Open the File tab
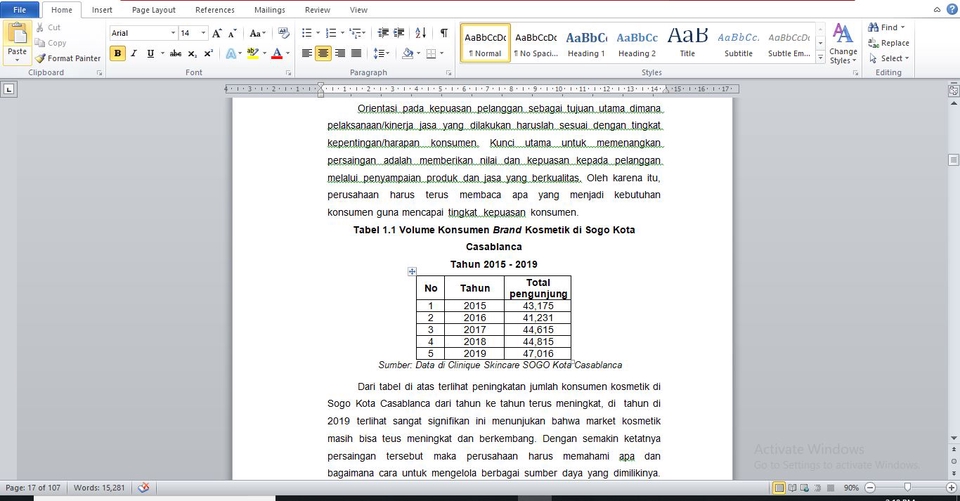The height and width of the screenshot is (501, 960). click(x=20, y=10)
